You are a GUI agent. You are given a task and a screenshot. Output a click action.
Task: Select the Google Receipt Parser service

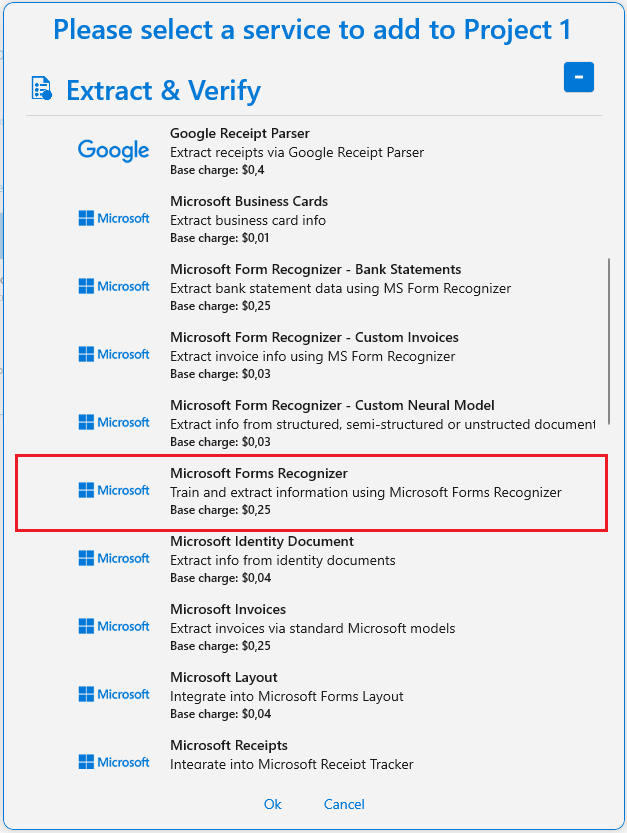pos(240,133)
